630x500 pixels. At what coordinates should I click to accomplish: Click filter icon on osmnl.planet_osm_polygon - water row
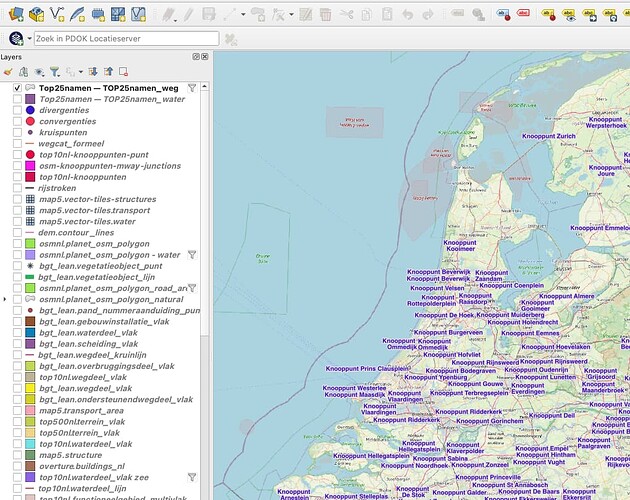192,255
